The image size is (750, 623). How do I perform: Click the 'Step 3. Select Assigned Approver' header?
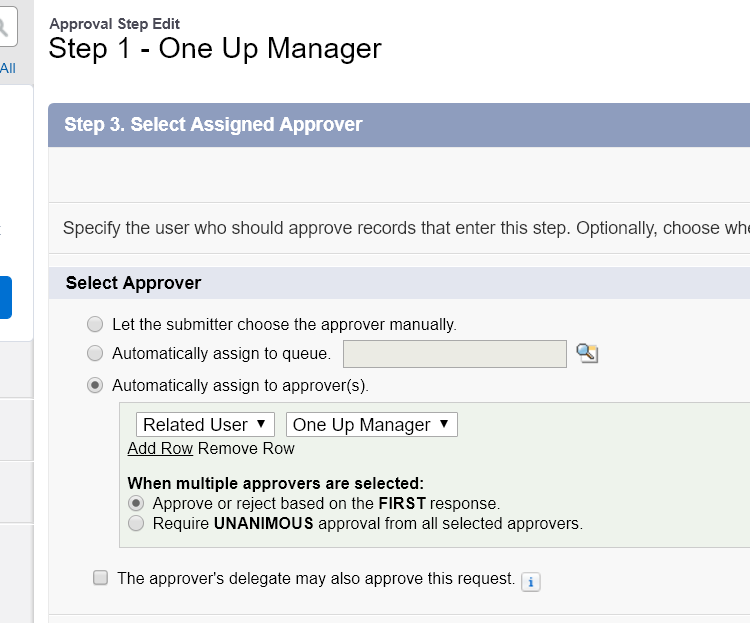[x=213, y=125]
